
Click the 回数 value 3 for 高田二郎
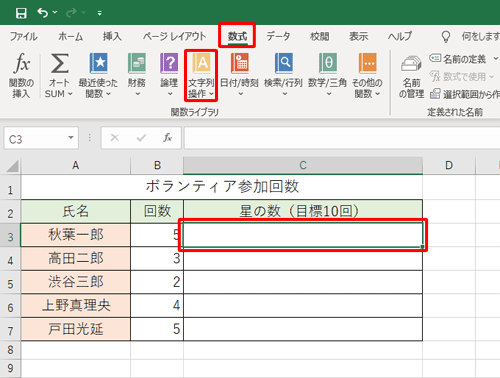point(157,259)
